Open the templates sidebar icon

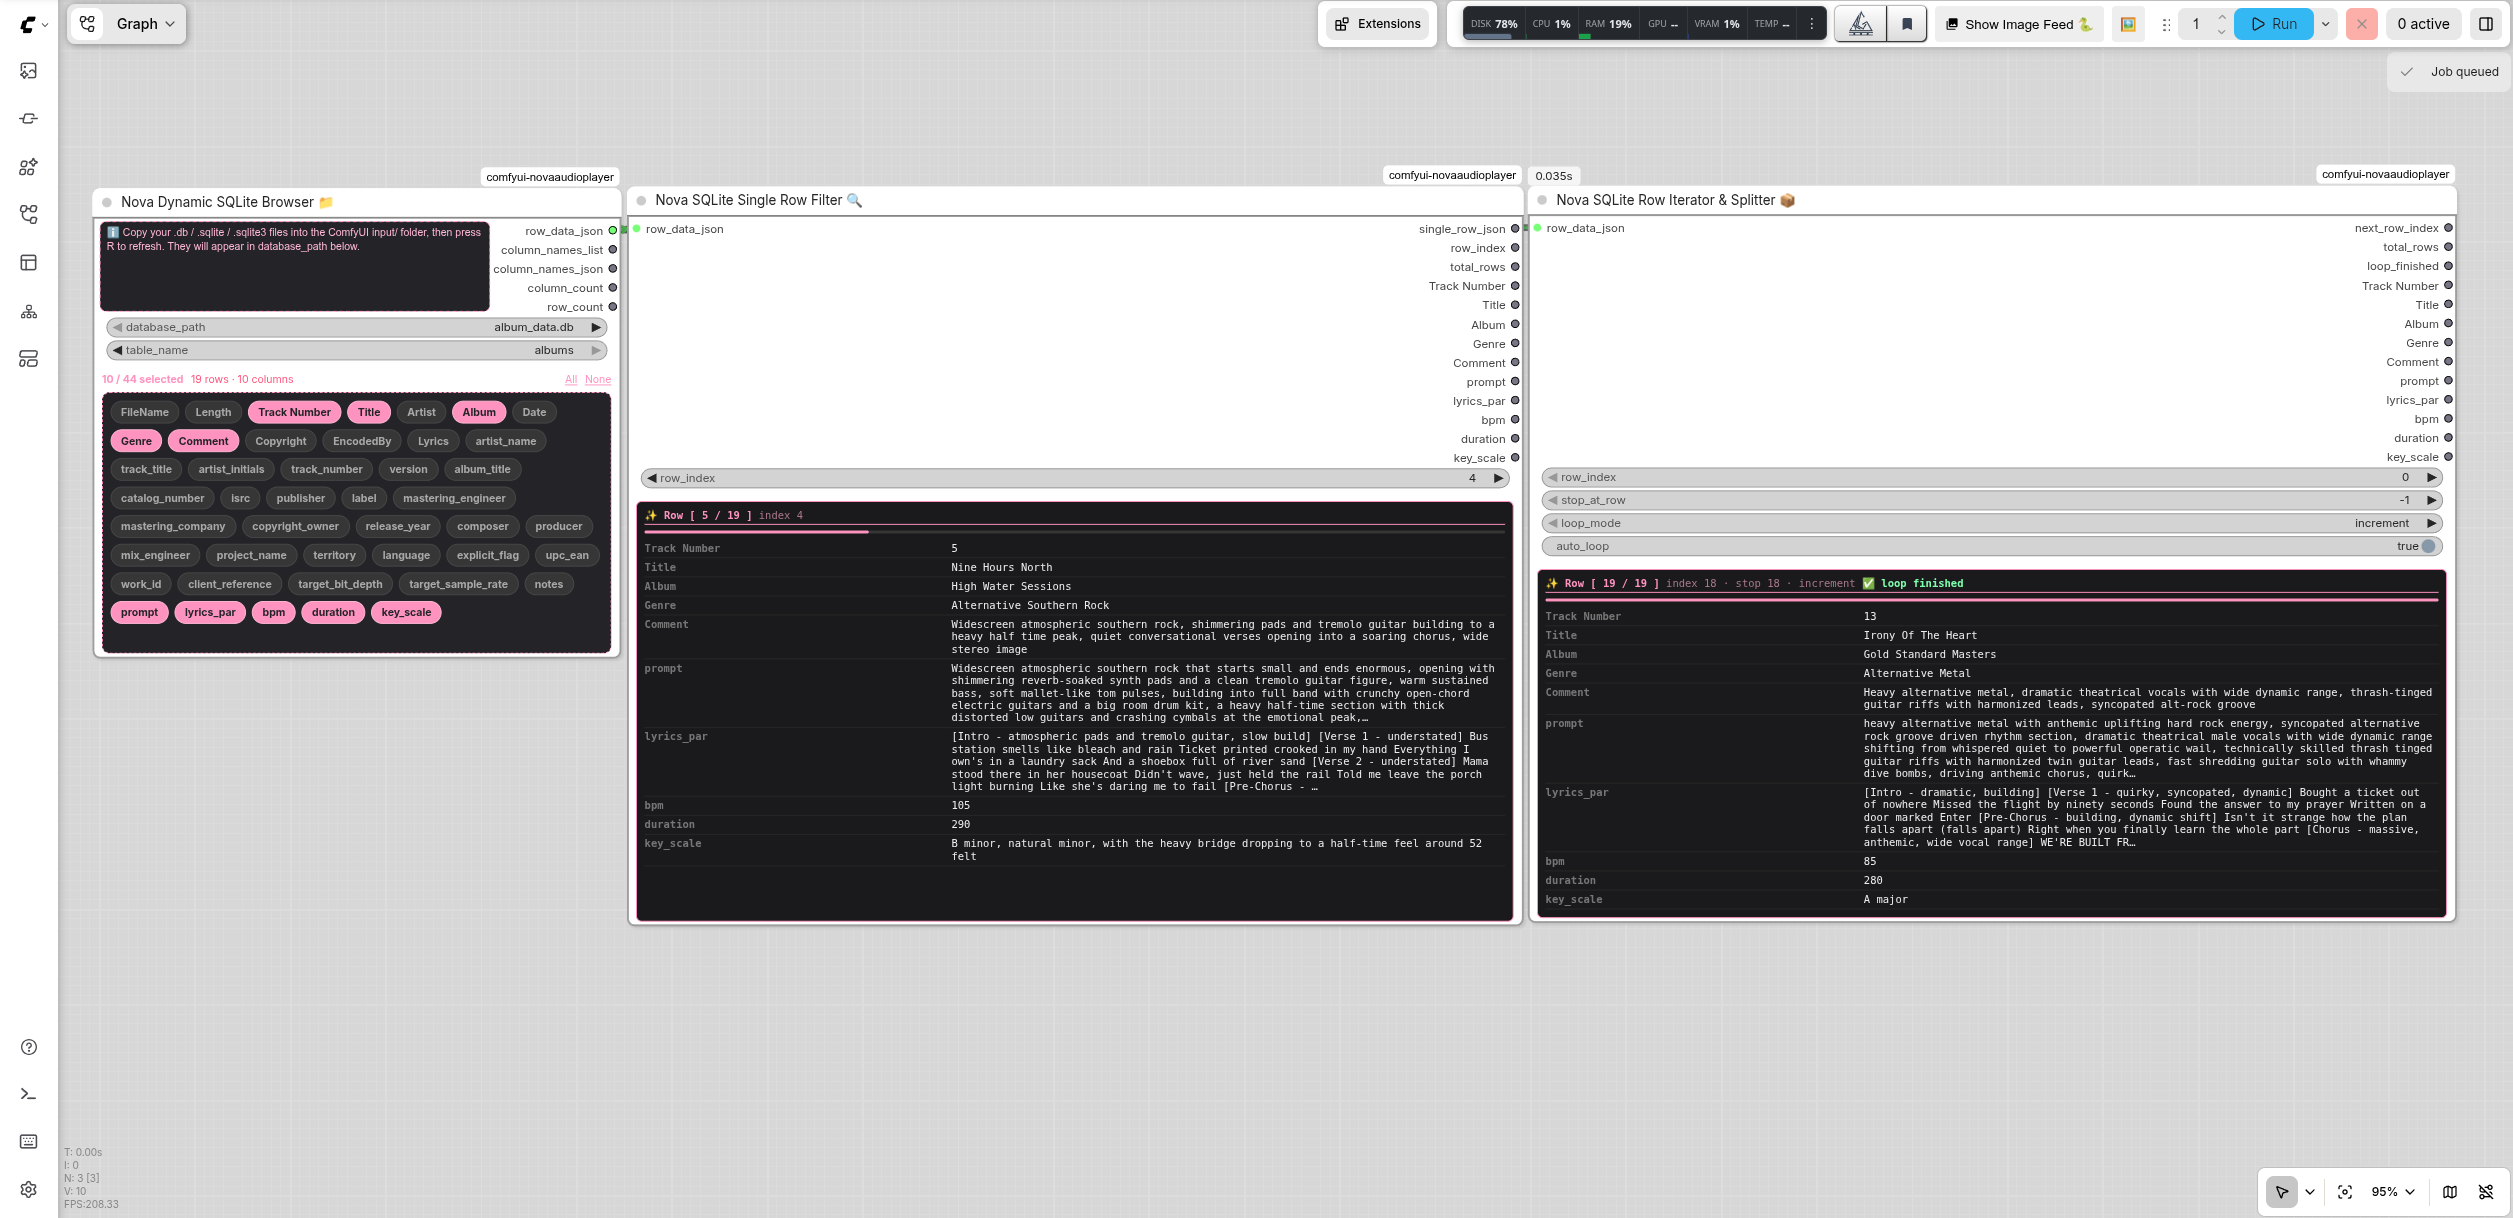(x=29, y=263)
